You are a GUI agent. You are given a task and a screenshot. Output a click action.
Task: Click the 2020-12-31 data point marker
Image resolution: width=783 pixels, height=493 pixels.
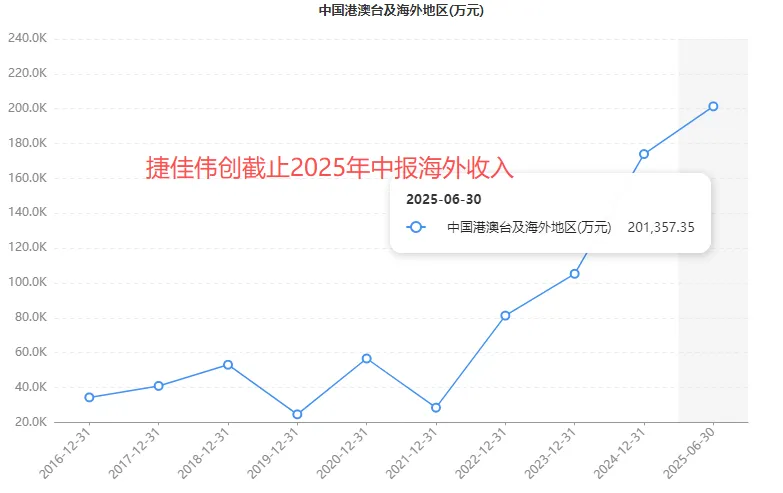[x=367, y=359]
